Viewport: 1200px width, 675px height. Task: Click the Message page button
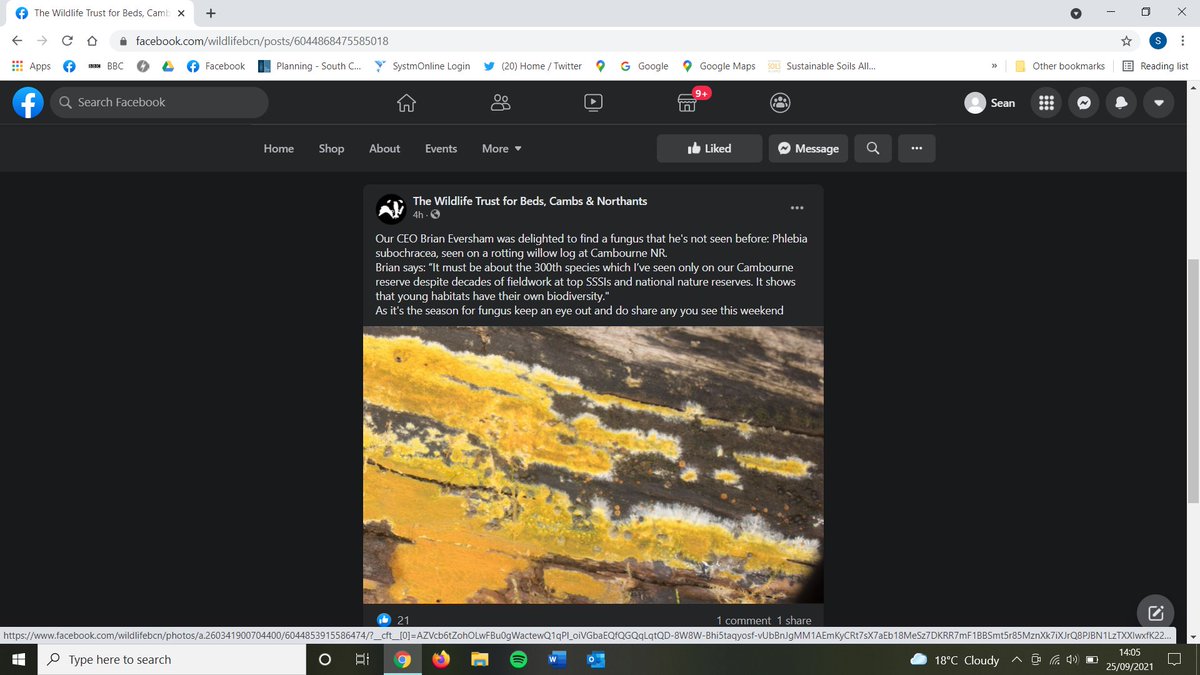[808, 148]
